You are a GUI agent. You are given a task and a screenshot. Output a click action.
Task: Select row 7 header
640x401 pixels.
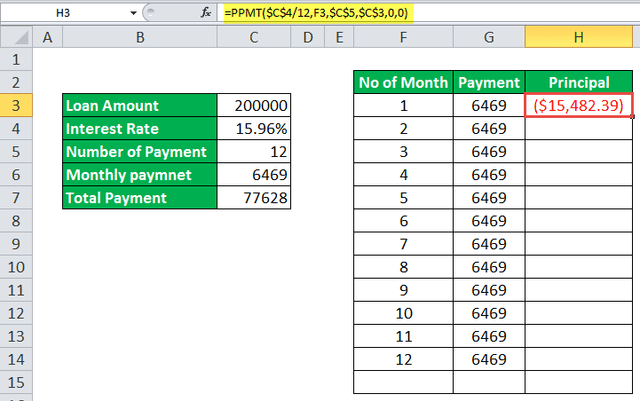[x=16, y=197]
